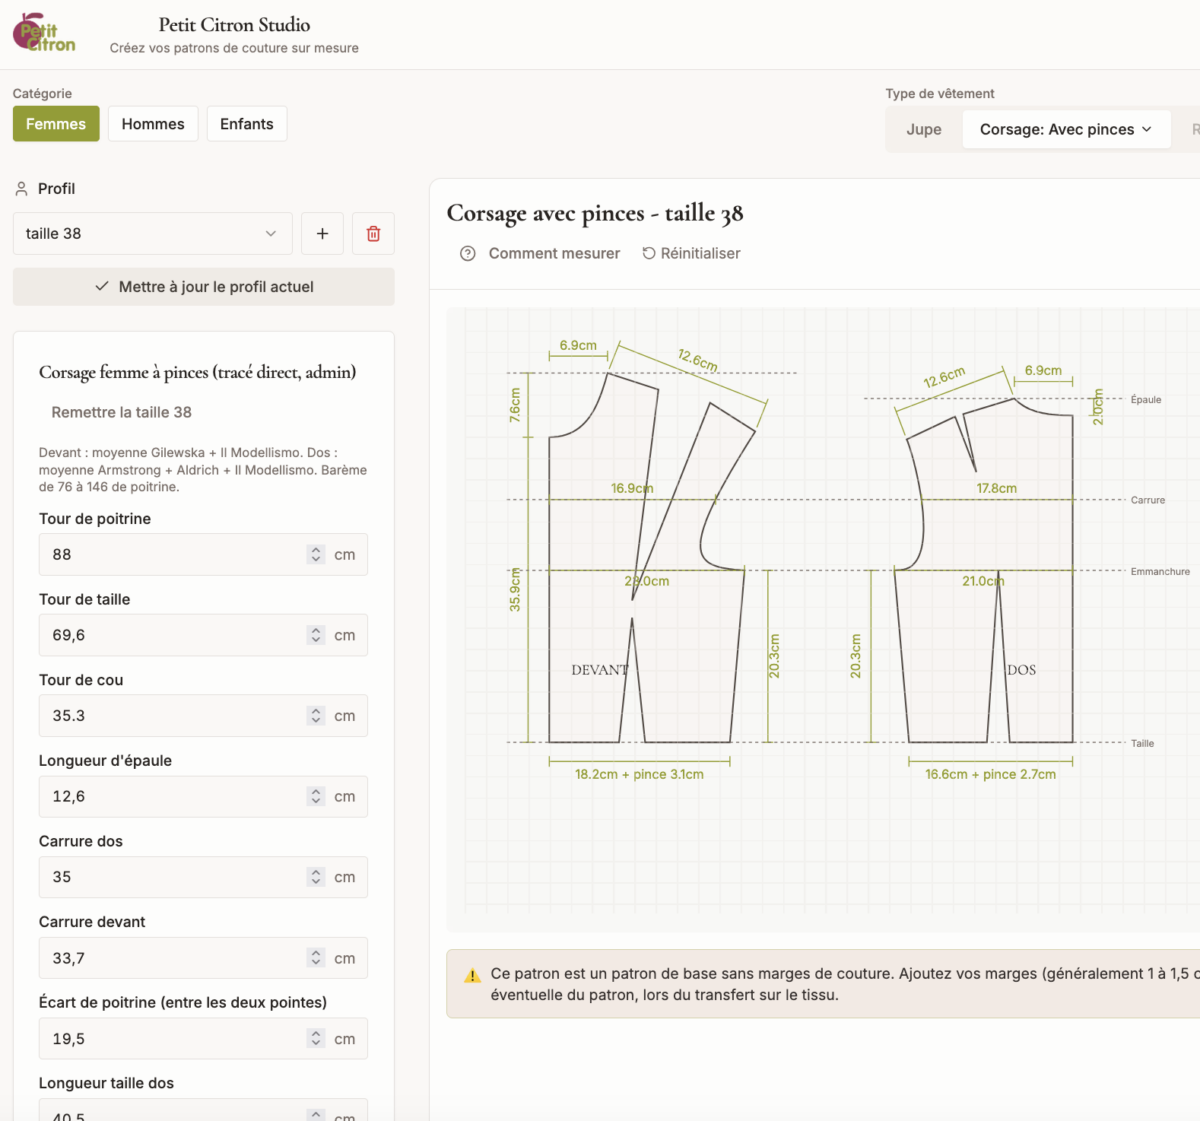This screenshot has height=1121, width=1200.
Task: Click the question mark help icon
Action: point(467,253)
